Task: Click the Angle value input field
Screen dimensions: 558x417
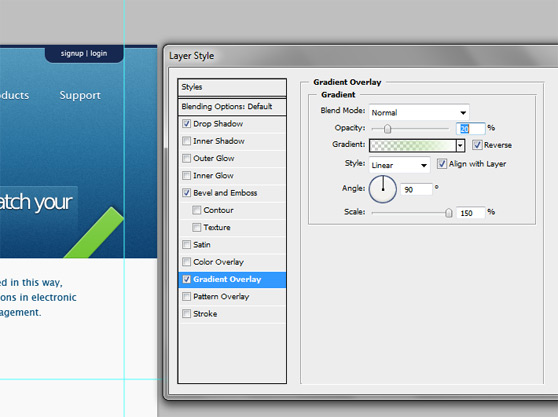Action: pyautogui.click(x=416, y=189)
